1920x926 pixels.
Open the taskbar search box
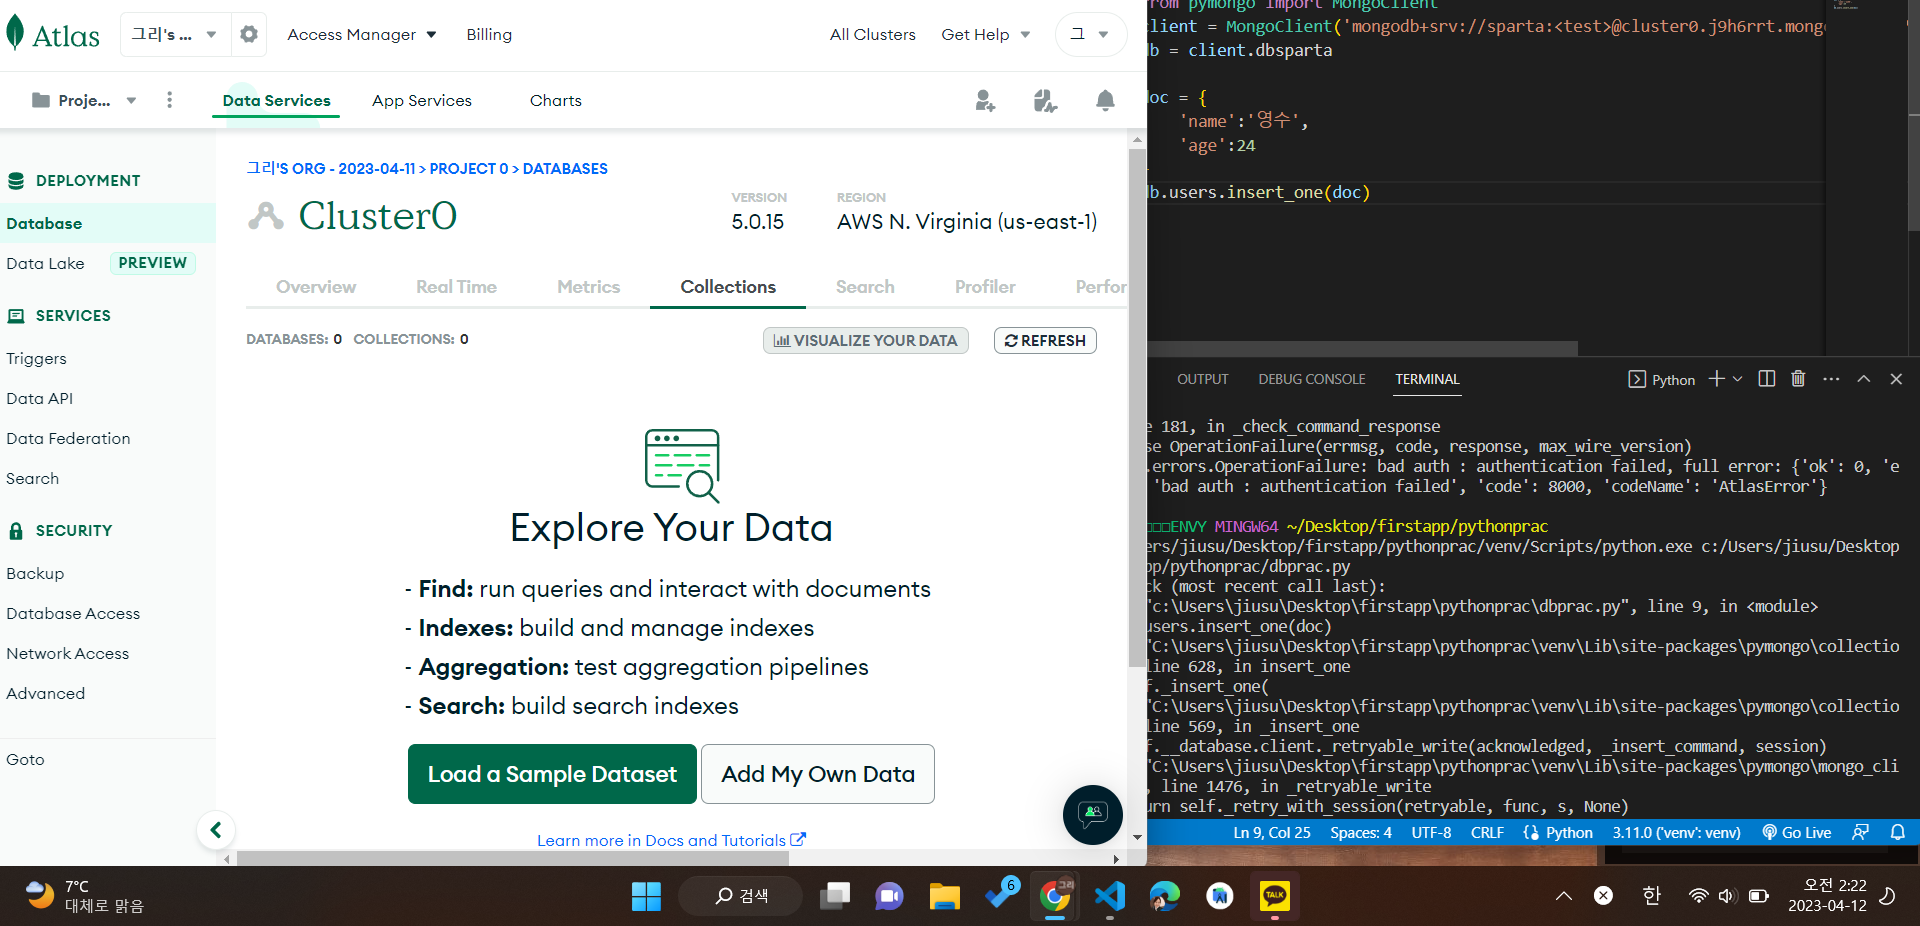coord(741,896)
